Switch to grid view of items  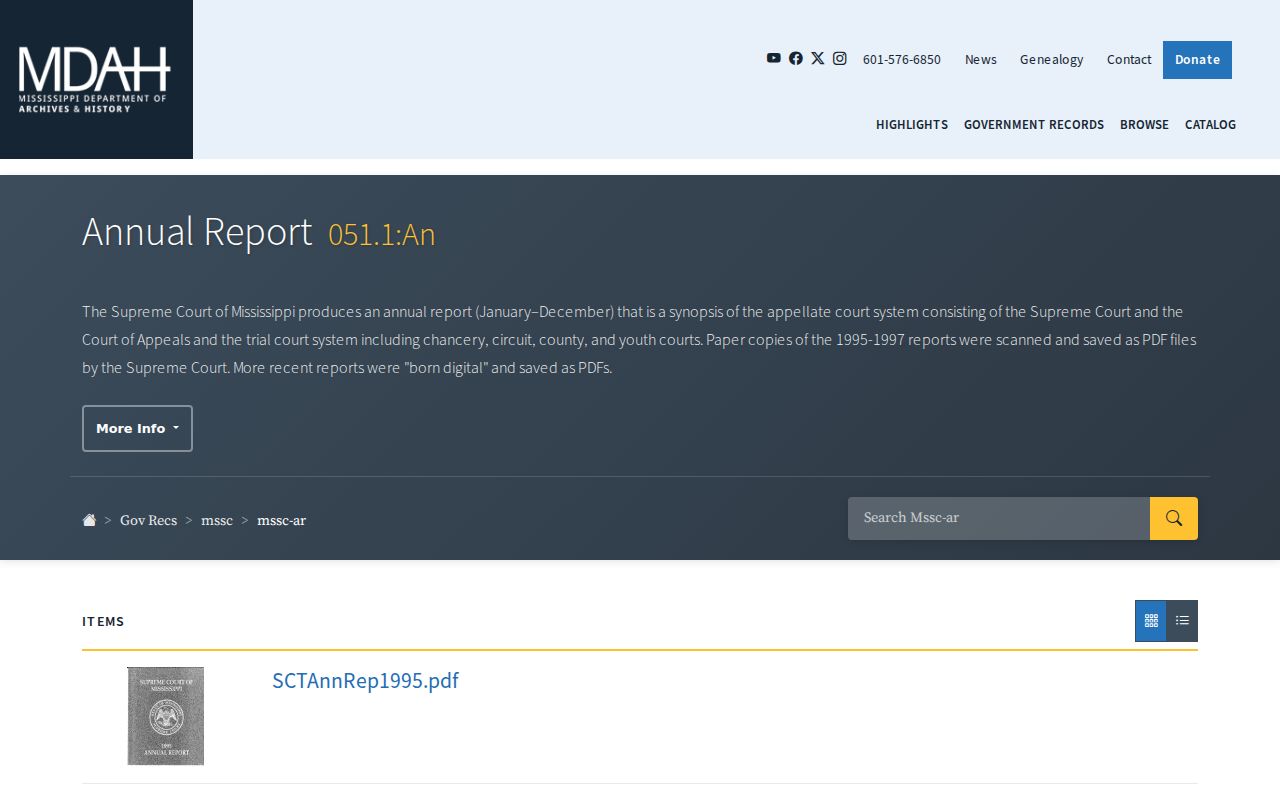(1151, 621)
